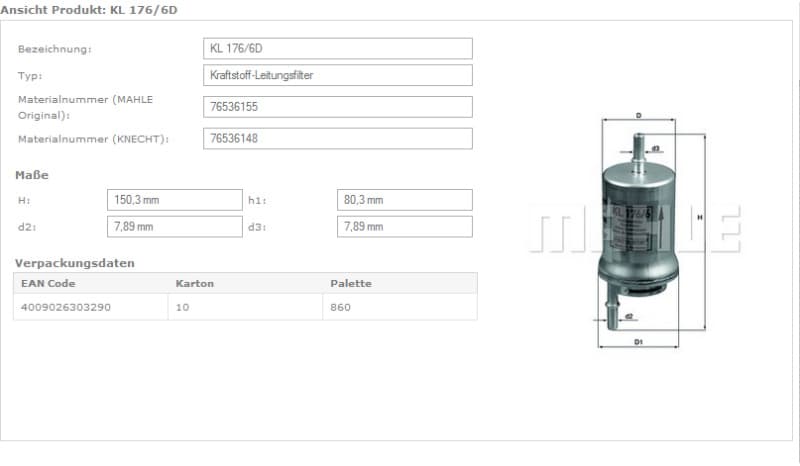Click the Maße section heading
800x466 pixels.
tap(32, 175)
